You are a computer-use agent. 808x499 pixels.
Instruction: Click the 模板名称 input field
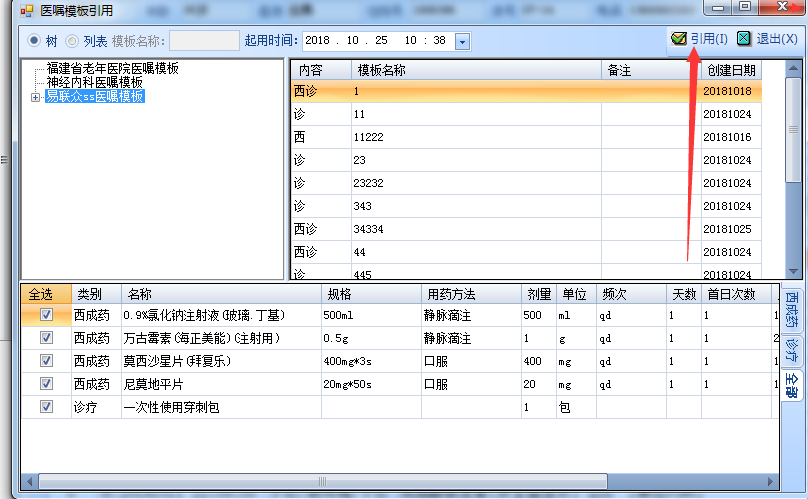click(x=205, y=41)
